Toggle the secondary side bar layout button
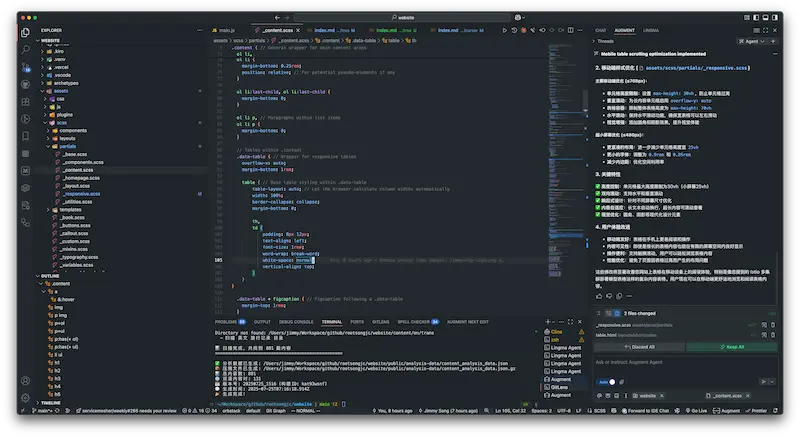The height and width of the screenshot is (437, 800). click(774, 17)
